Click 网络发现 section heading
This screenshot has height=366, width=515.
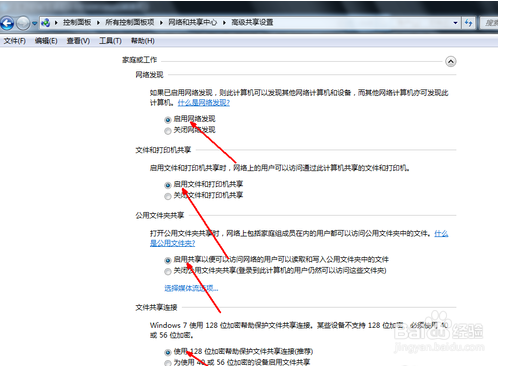click(149, 75)
